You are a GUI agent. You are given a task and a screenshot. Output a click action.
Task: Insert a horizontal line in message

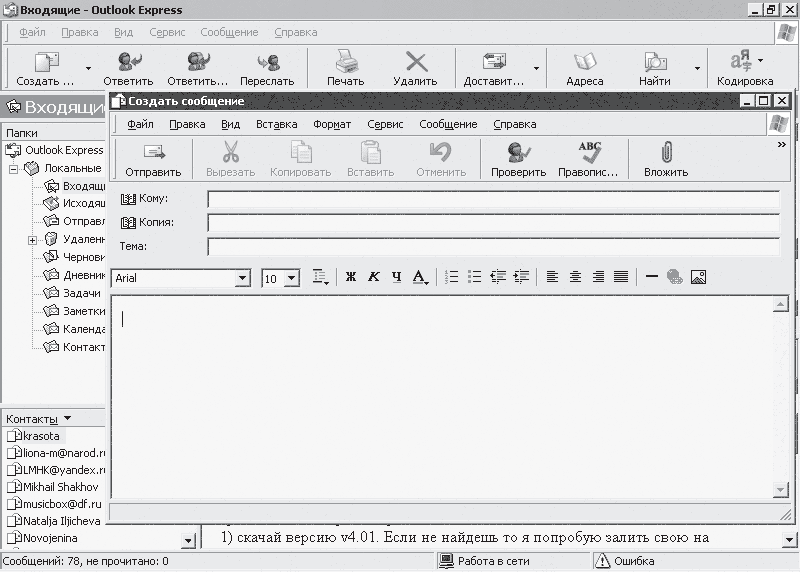651,277
